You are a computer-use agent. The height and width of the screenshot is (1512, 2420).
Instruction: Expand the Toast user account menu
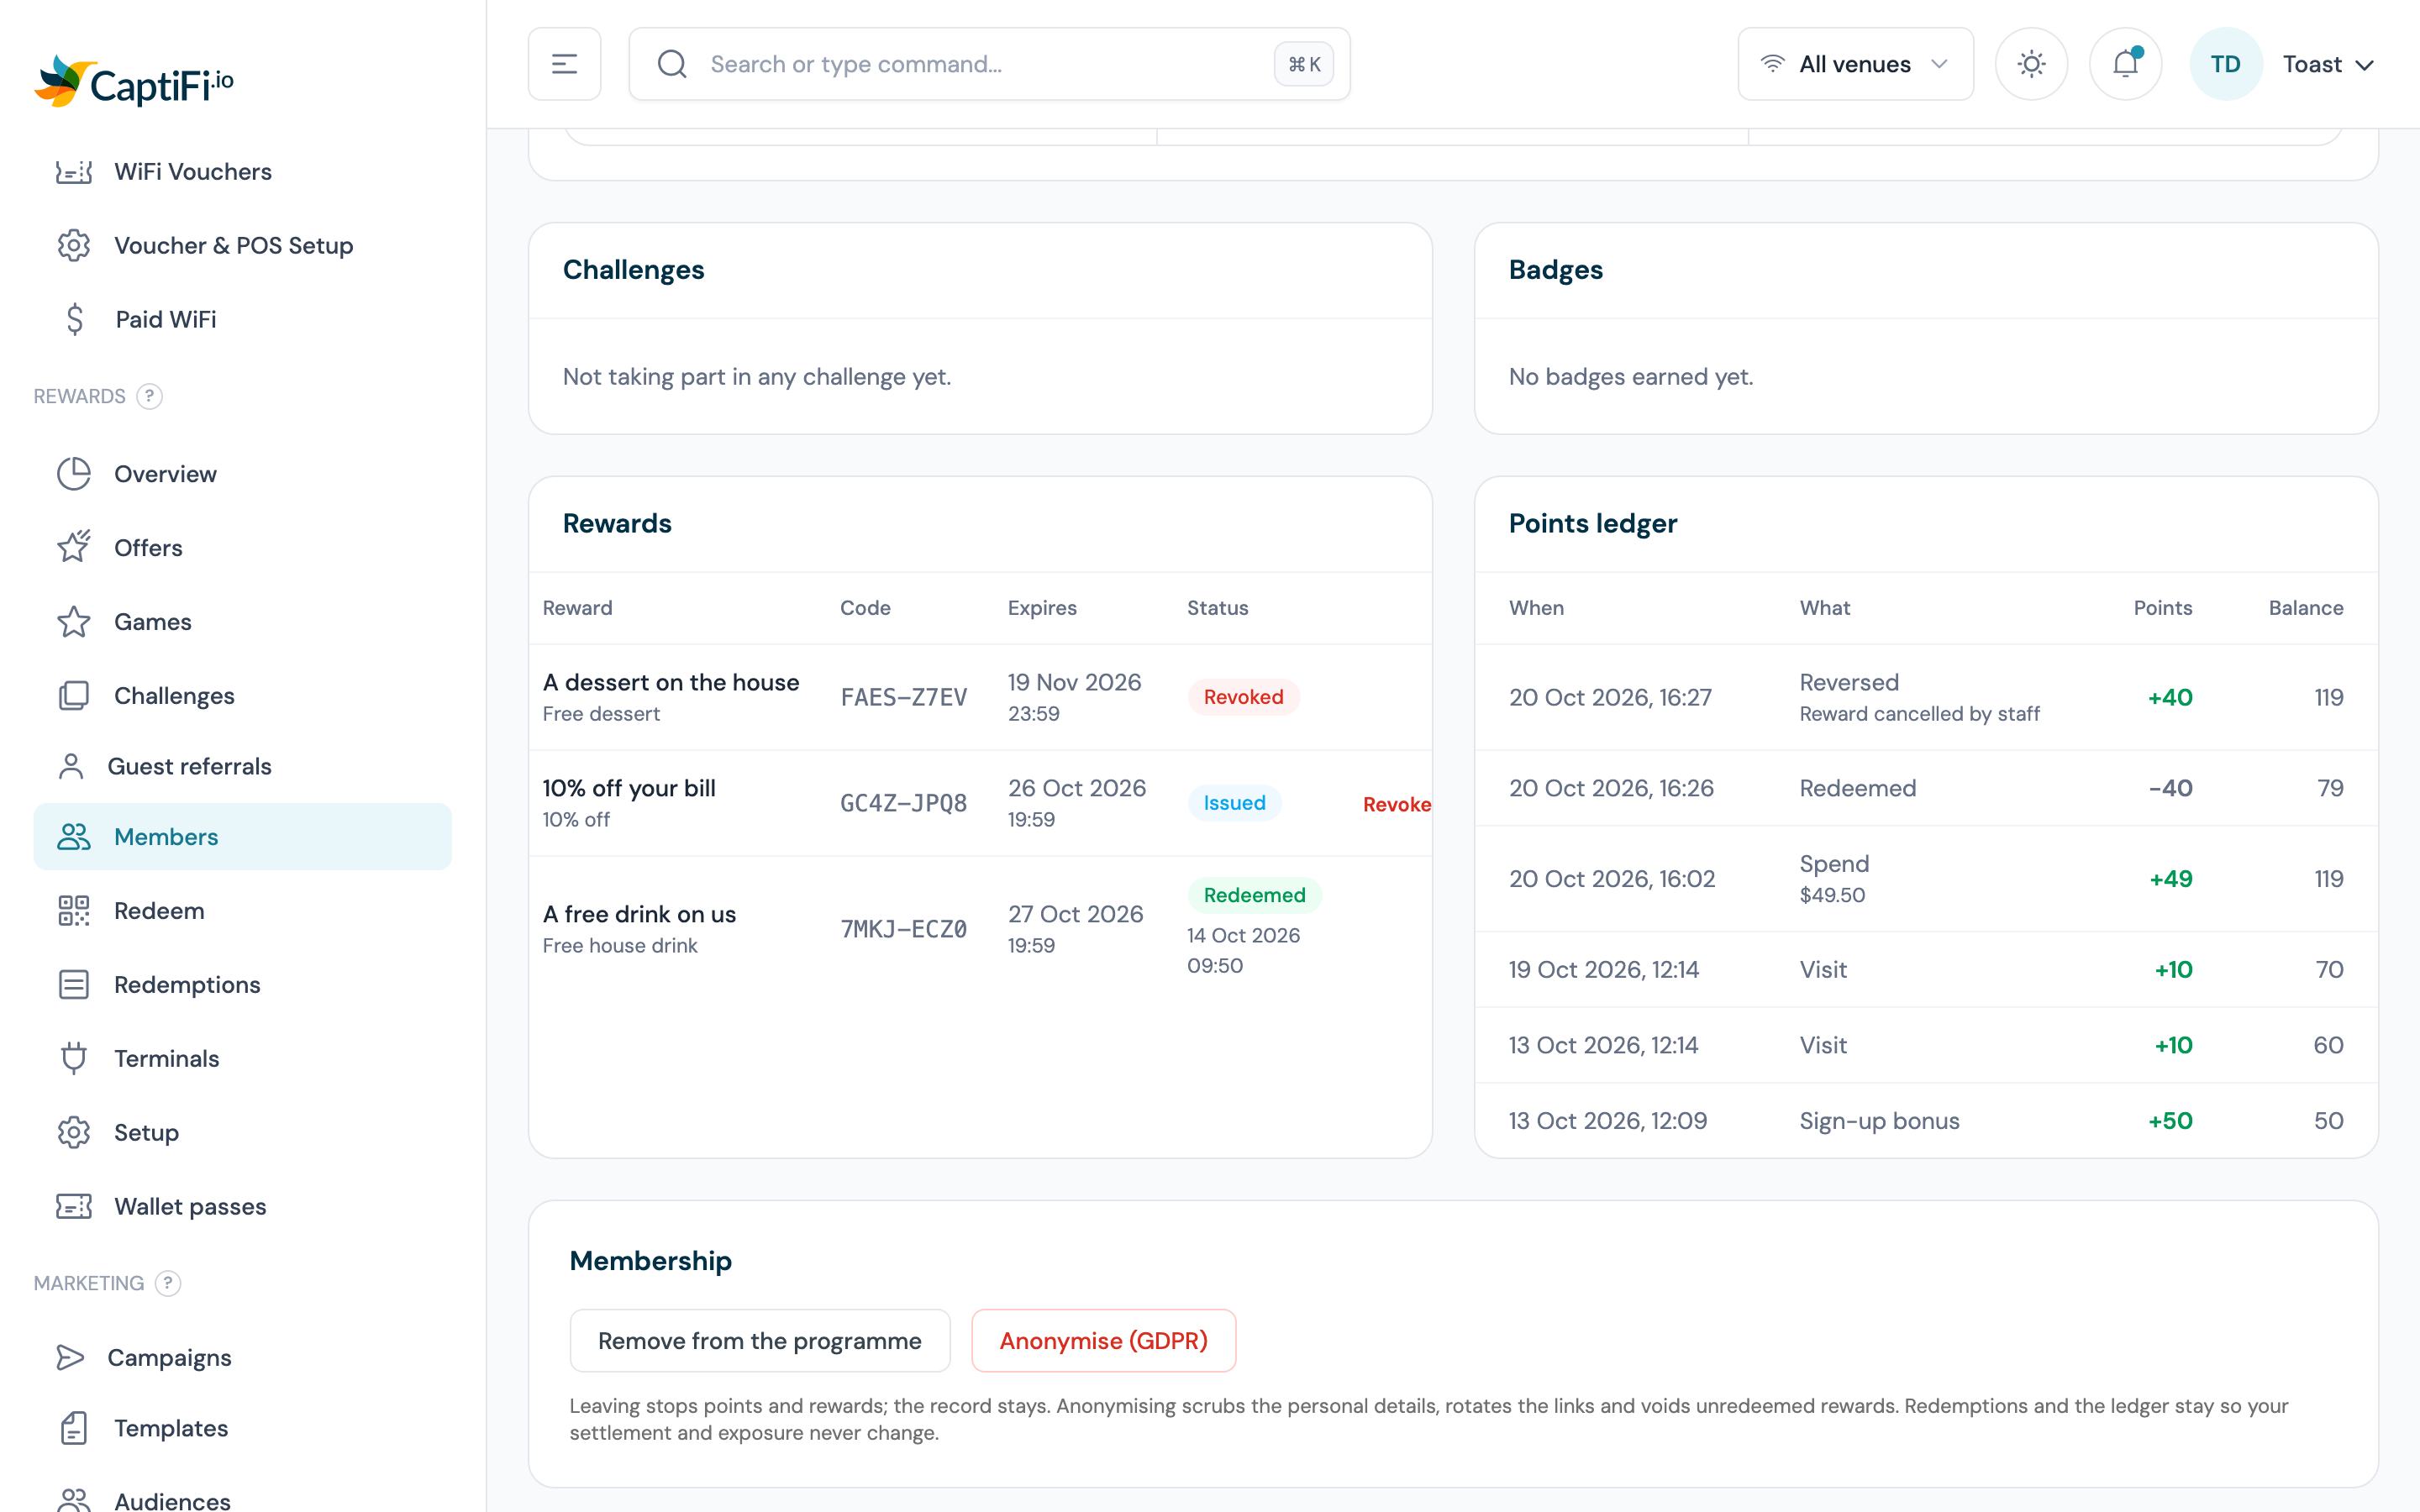pos(2328,64)
